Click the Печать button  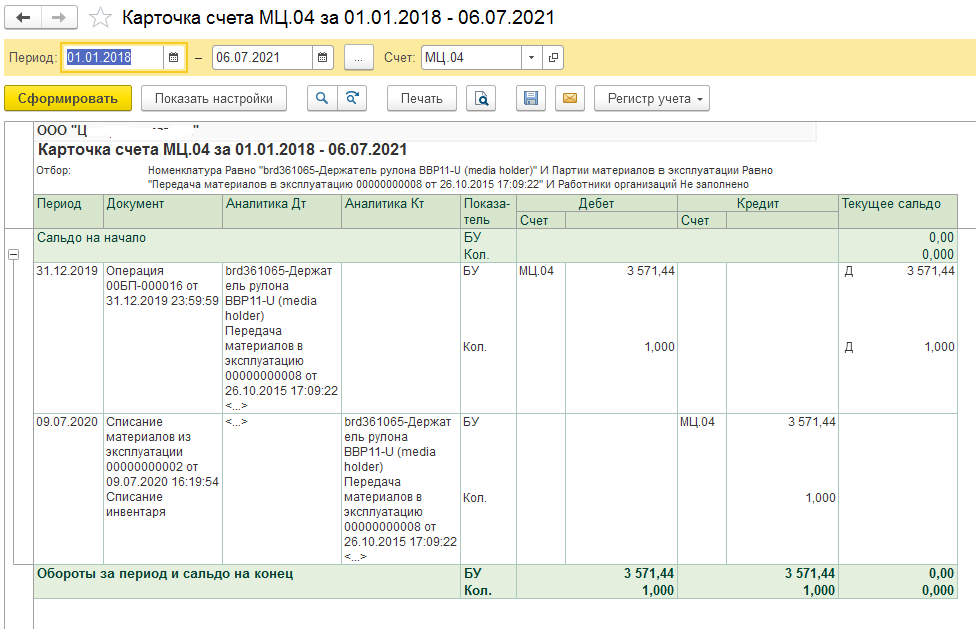(x=421, y=98)
